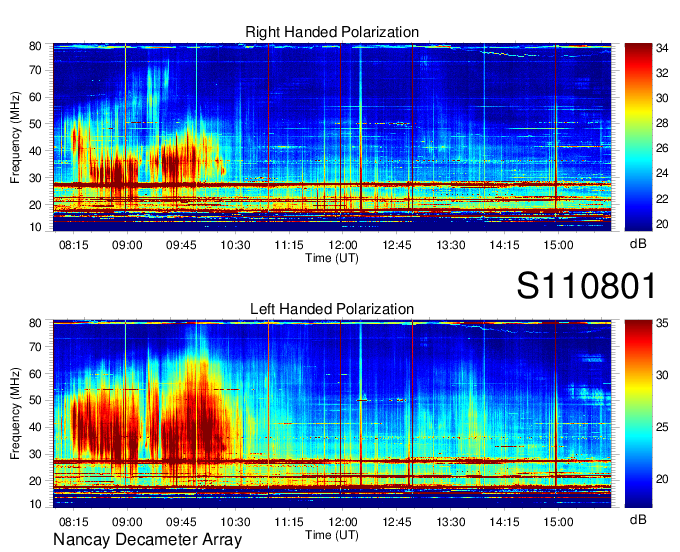The width and height of the screenshot is (680, 552).
Task: Click 10:30 tick on Right Handed plot
Action: pyautogui.click(x=235, y=245)
